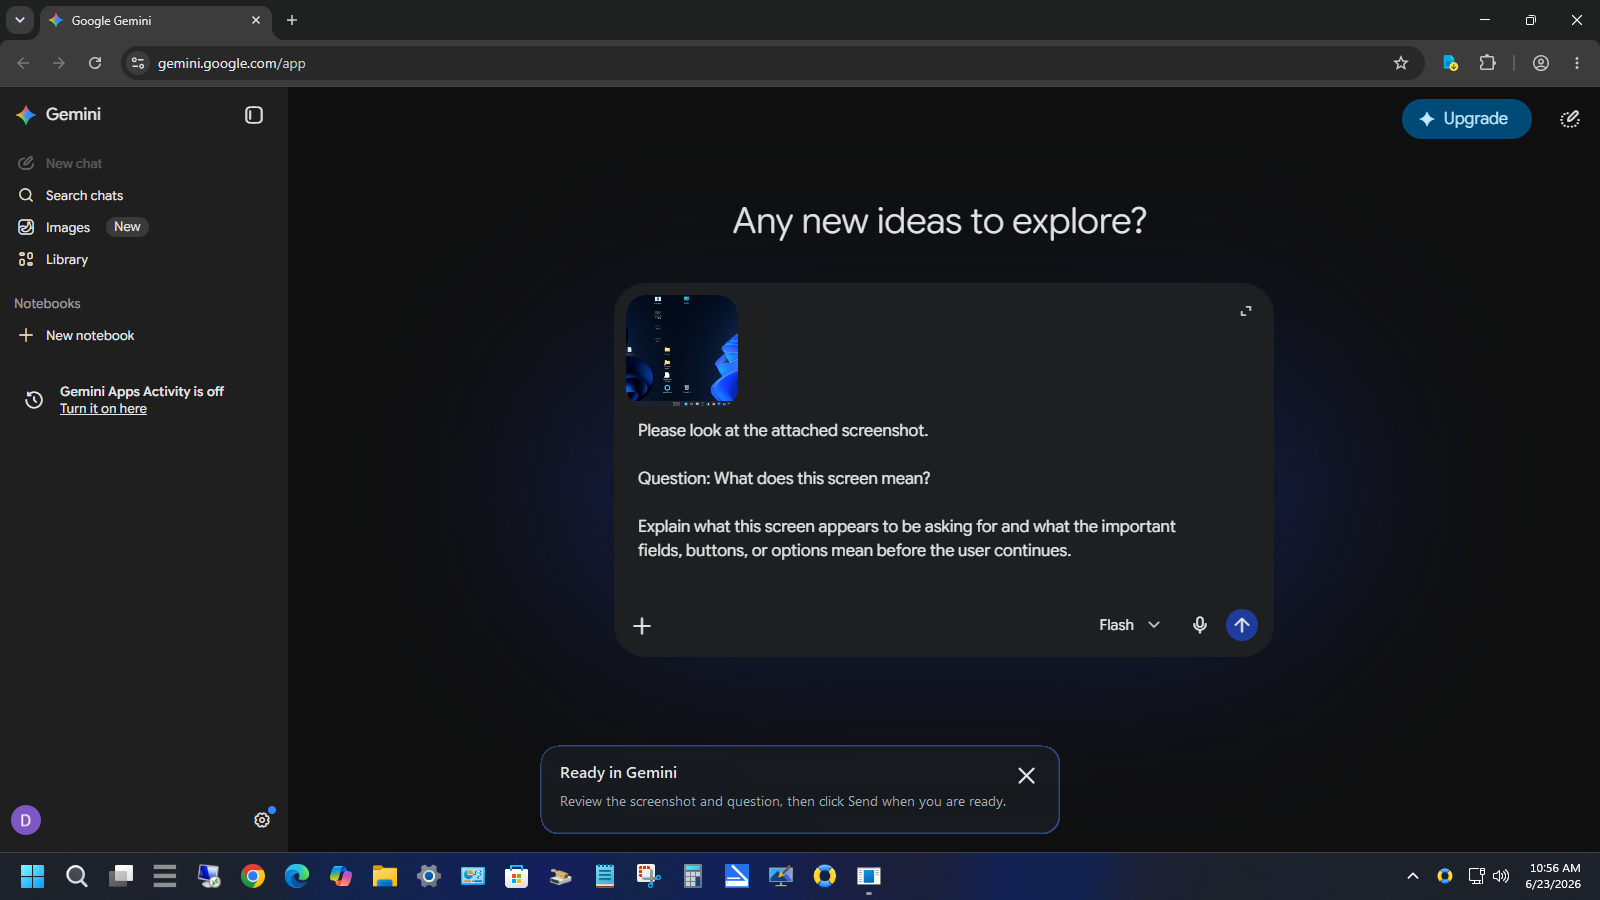Open the attached screenshot thumbnail

682,349
